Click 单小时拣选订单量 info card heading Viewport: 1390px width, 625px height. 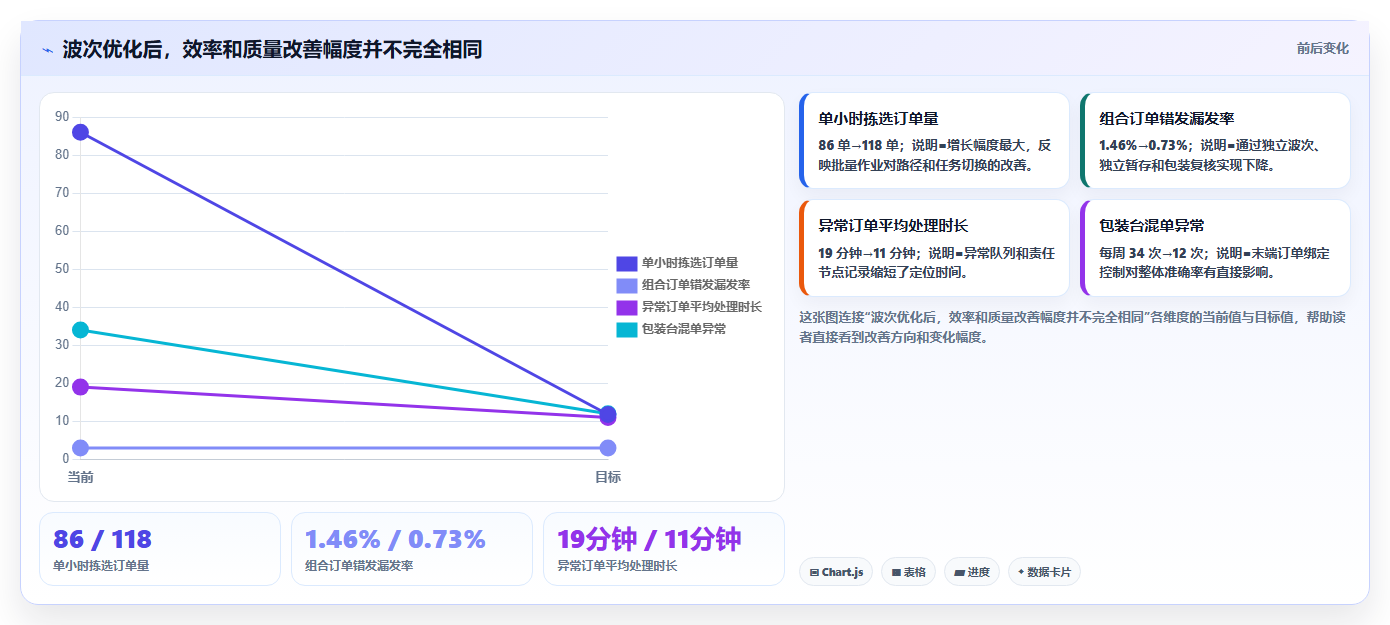pyautogui.click(x=878, y=118)
